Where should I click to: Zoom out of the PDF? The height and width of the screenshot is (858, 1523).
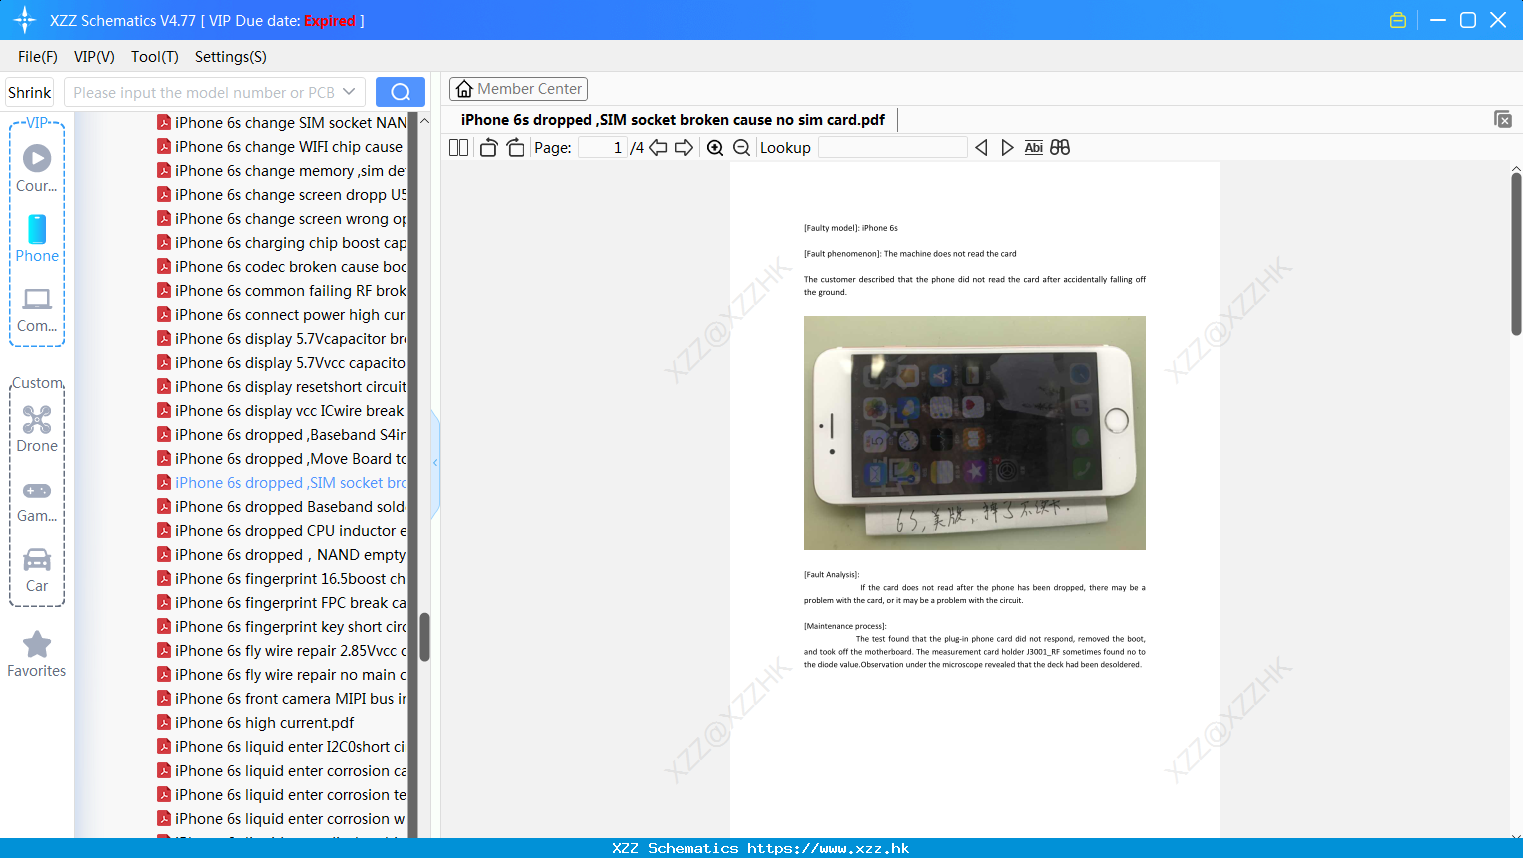coord(741,148)
